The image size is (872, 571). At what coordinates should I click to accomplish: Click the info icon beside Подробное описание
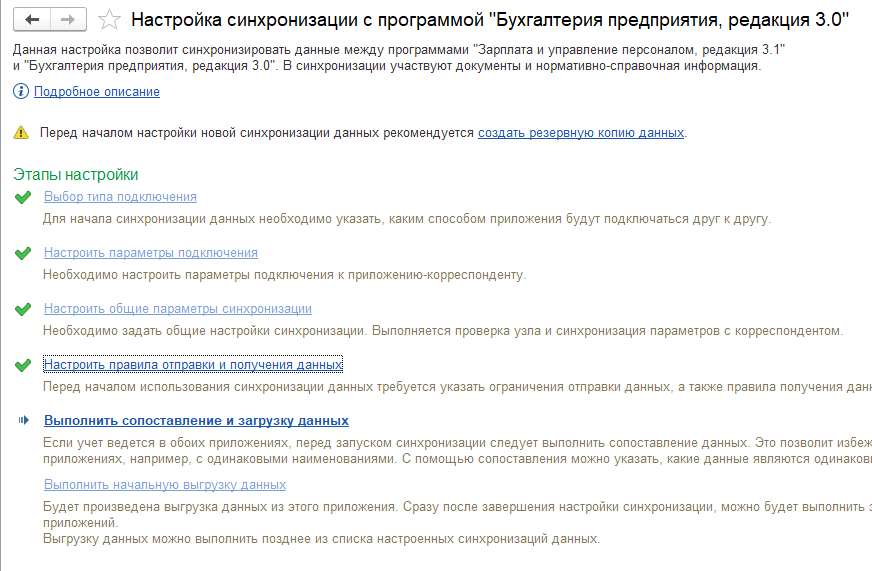(x=21, y=91)
